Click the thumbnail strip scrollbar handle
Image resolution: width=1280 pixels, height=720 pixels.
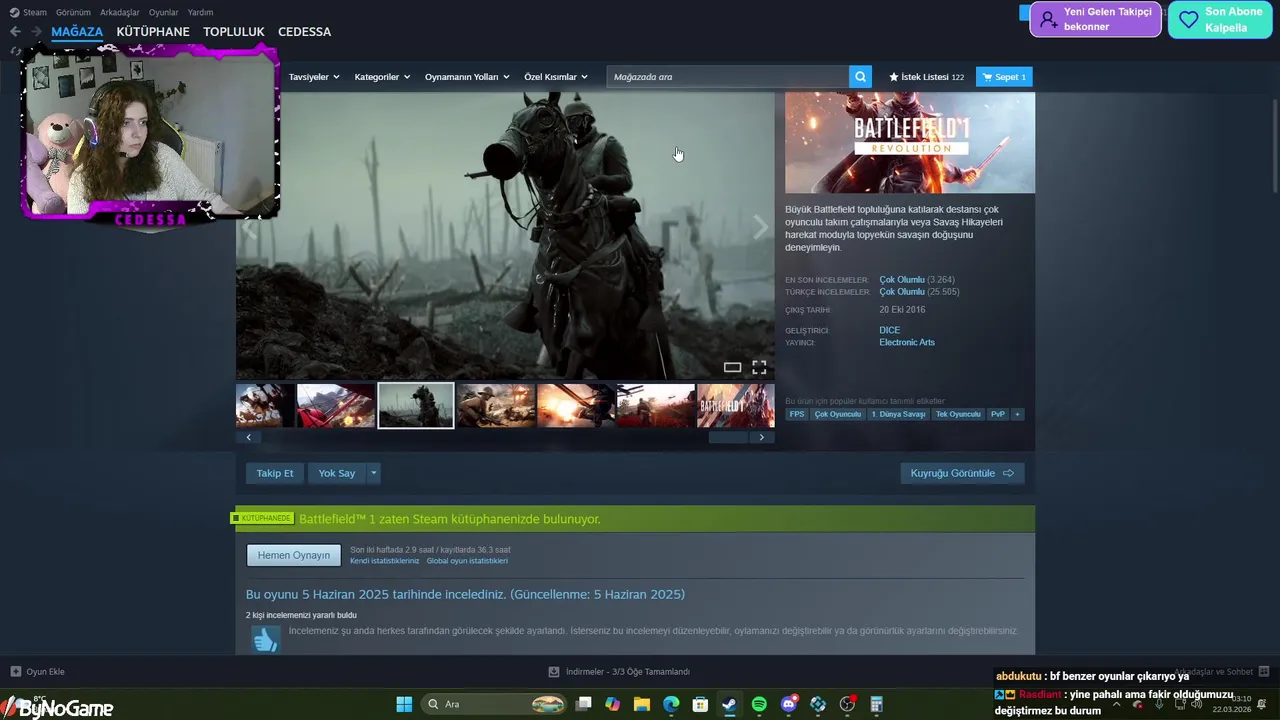(728, 437)
